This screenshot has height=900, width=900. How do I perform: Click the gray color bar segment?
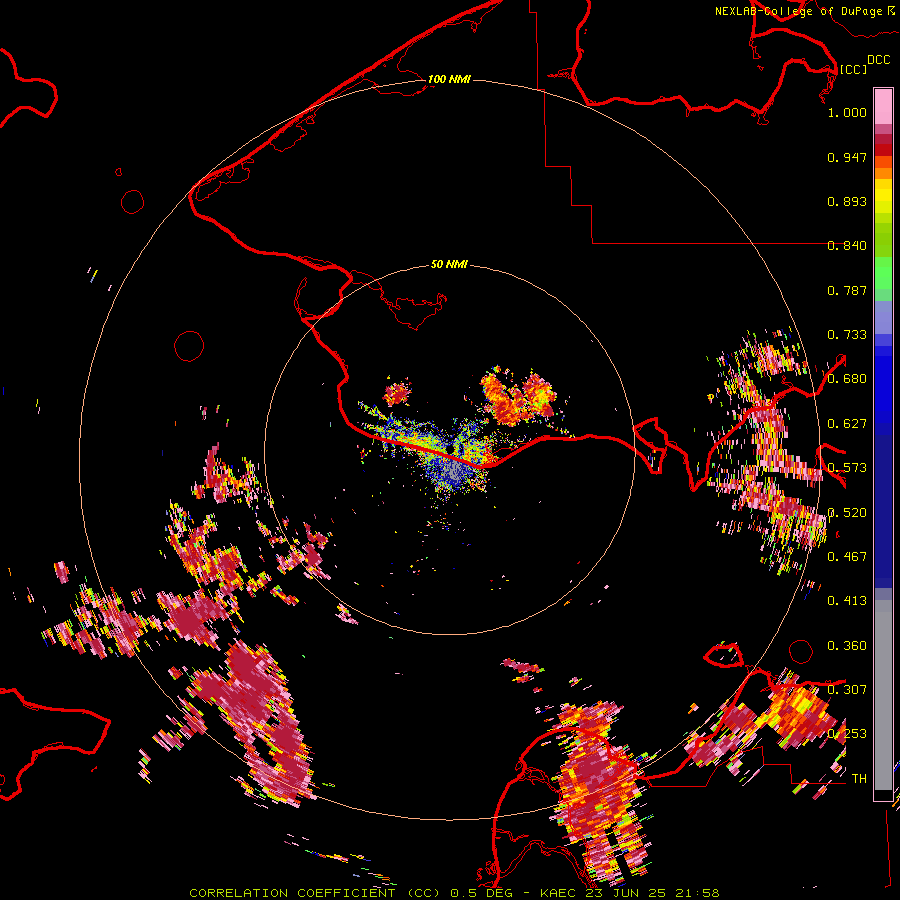click(883, 695)
